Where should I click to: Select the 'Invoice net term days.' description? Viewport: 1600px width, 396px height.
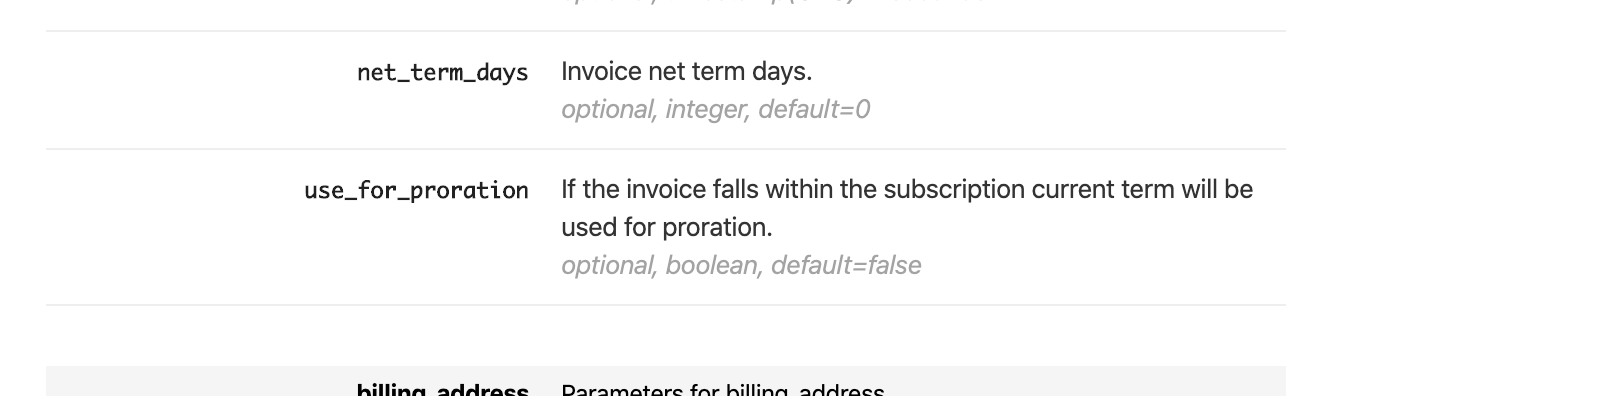[x=686, y=72]
